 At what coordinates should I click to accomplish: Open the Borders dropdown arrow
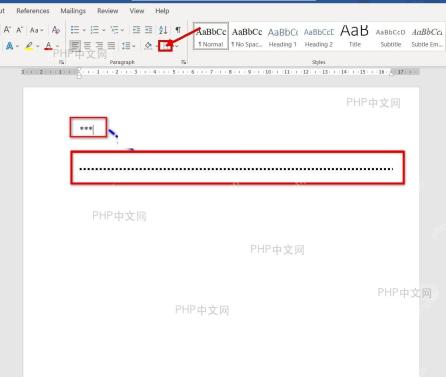pyautogui.click(x=176, y=46)
